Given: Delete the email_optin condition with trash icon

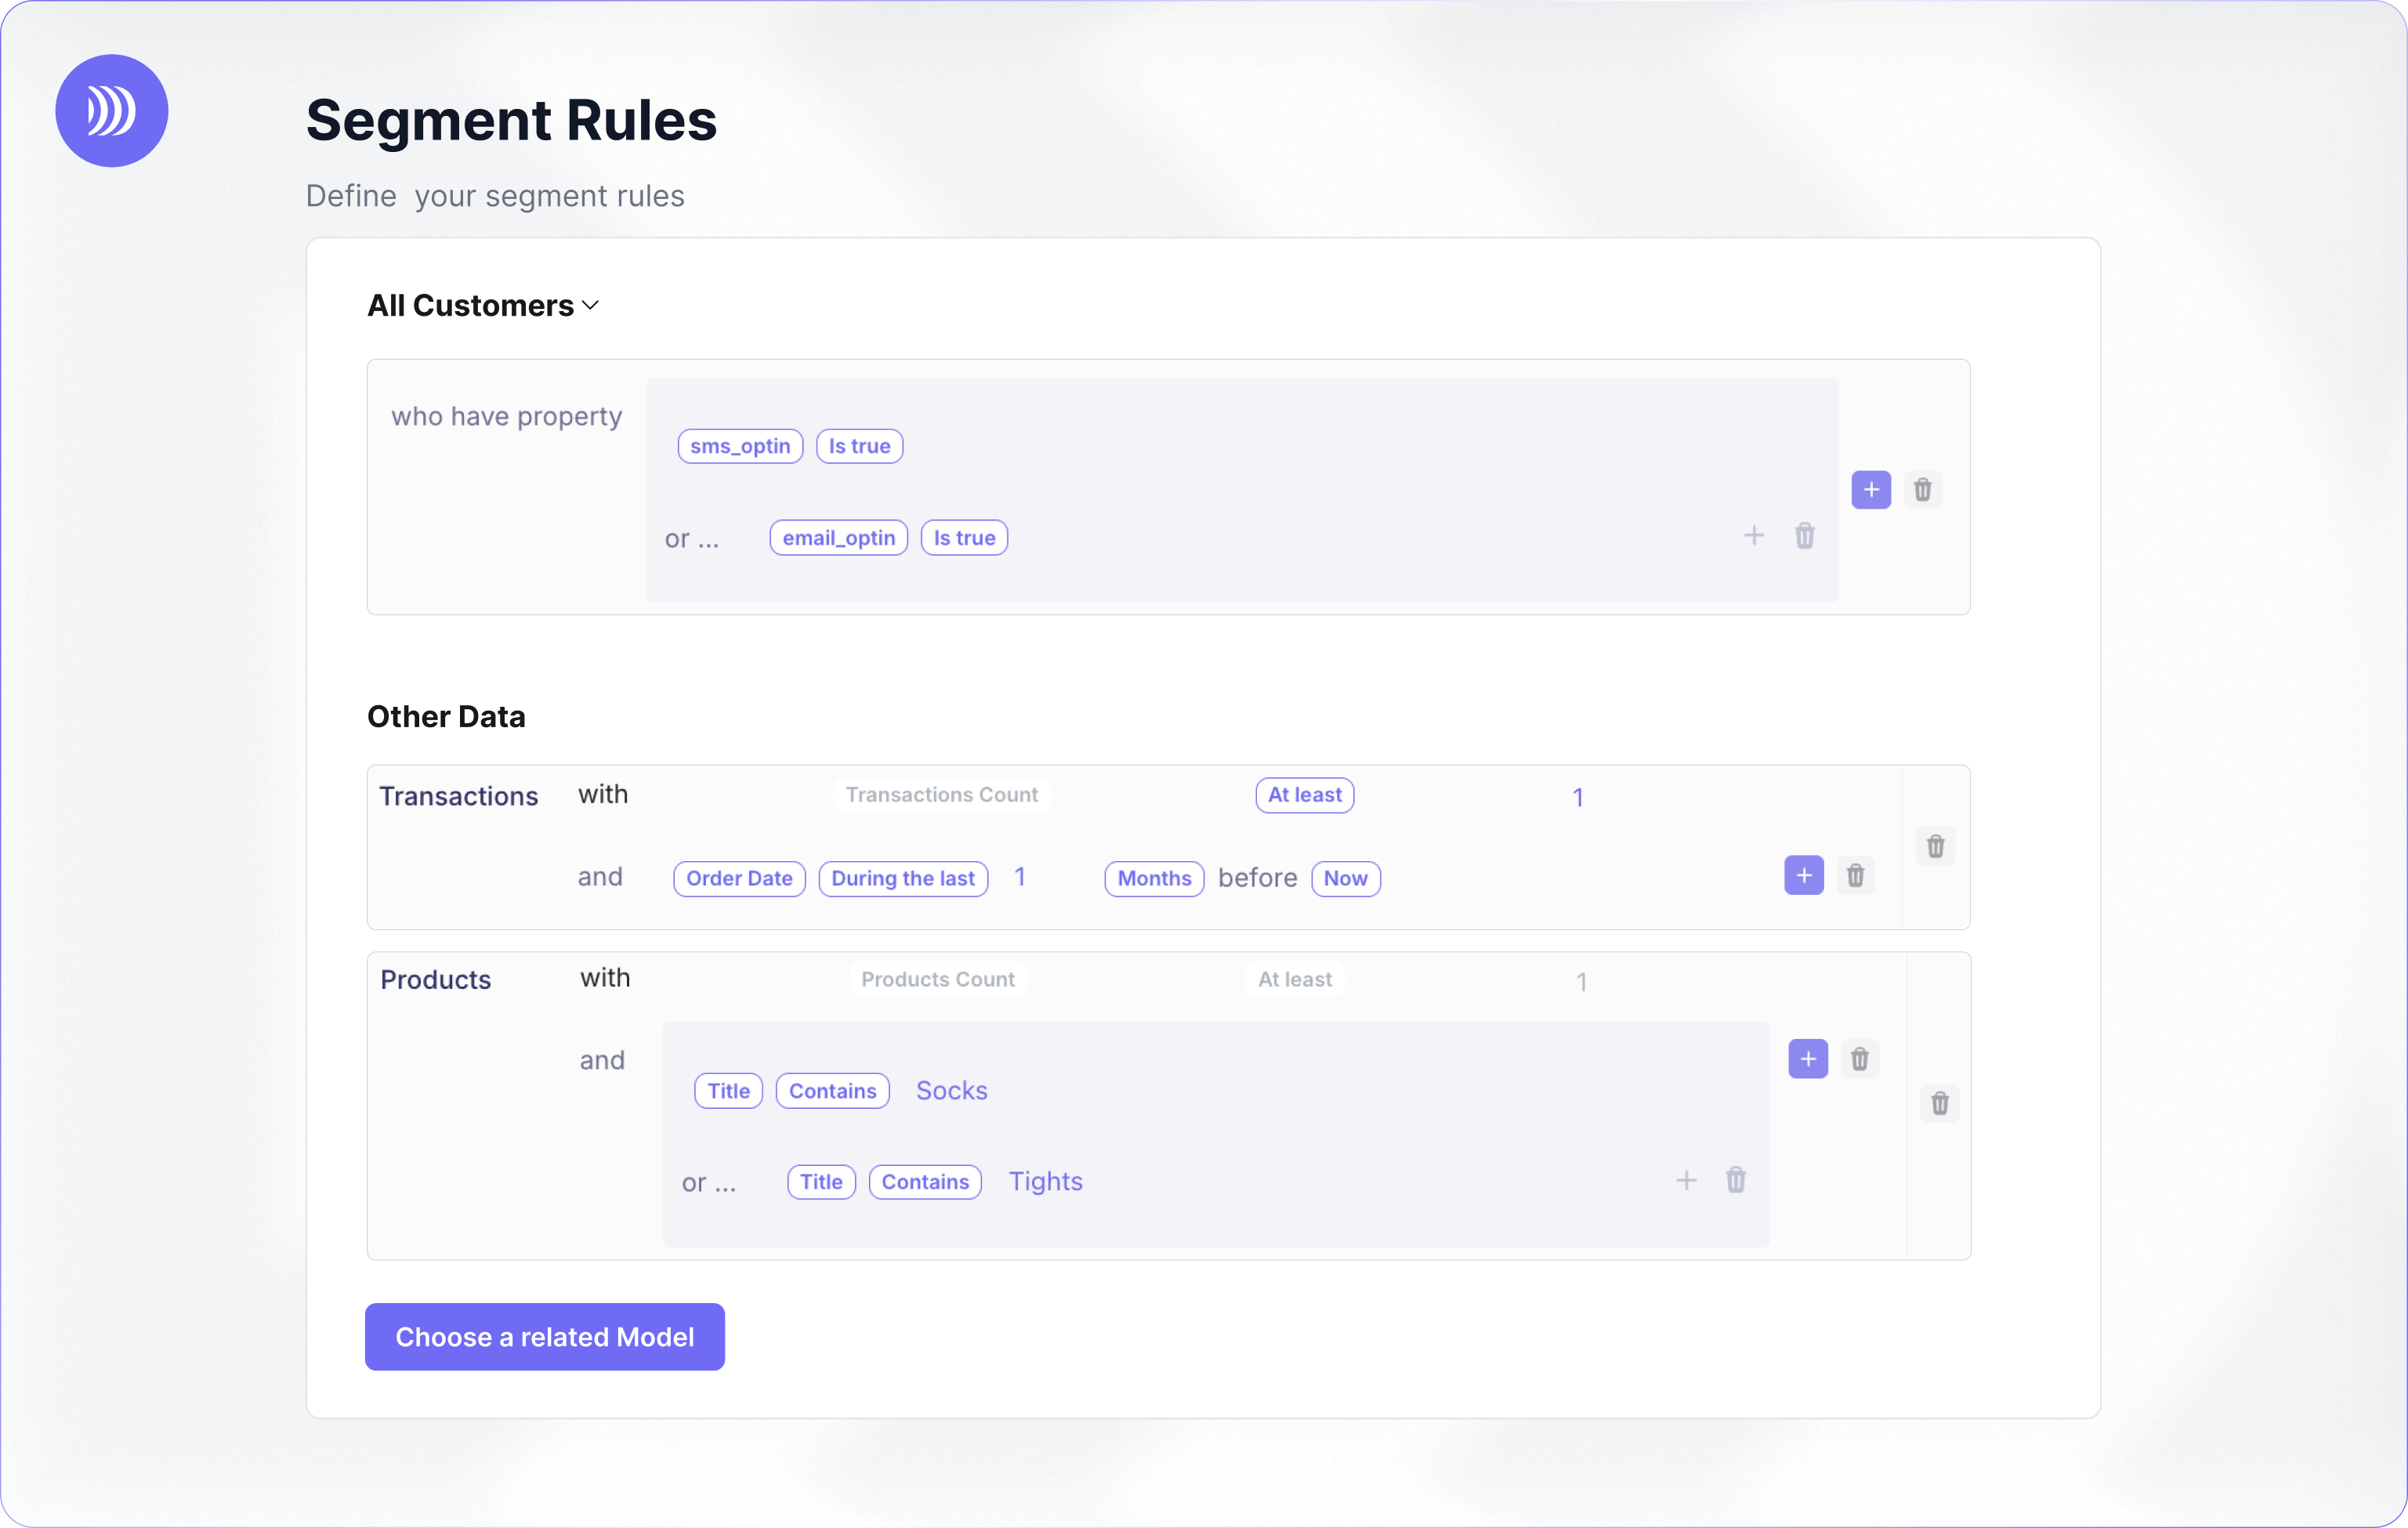Looking at the screenshot, I should coord(1804,536).
